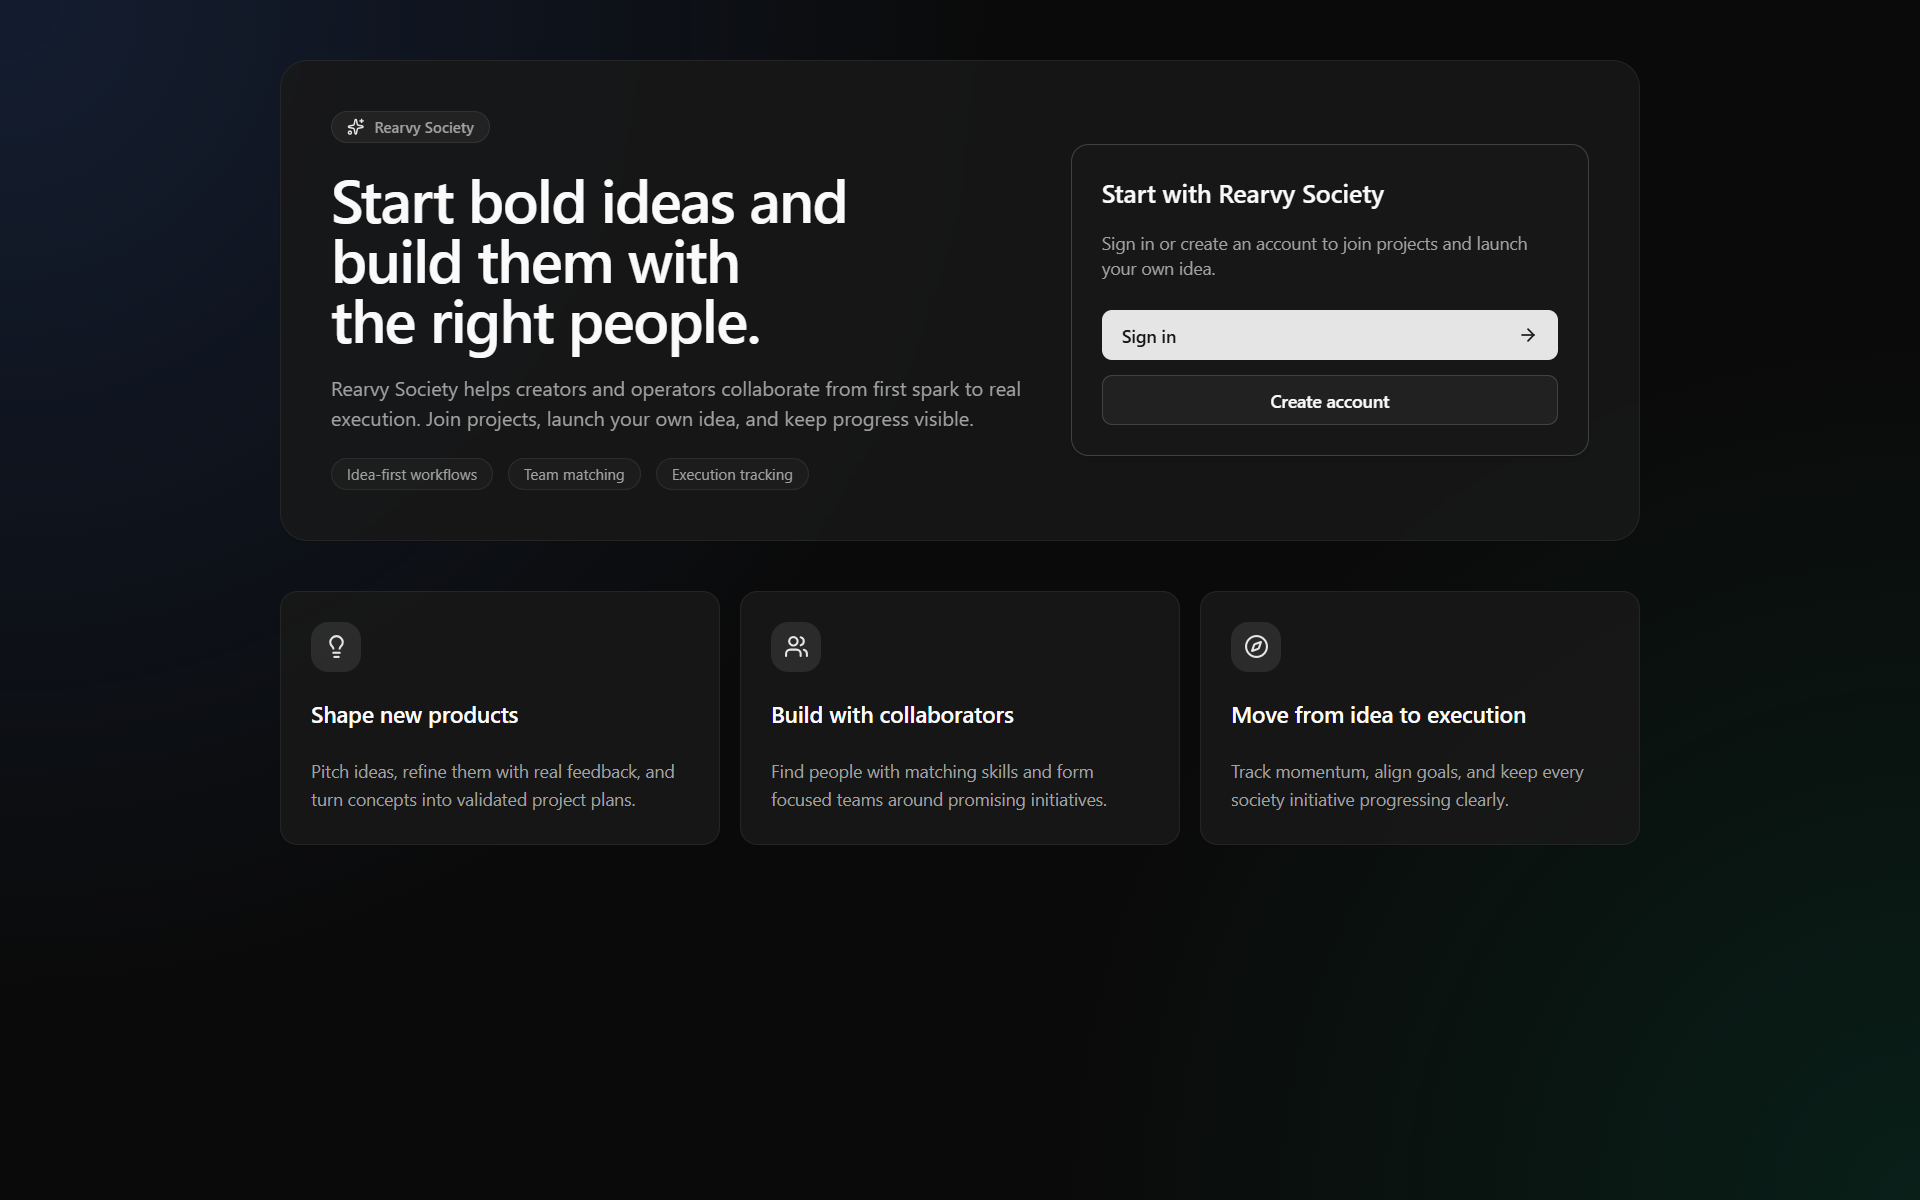Click the arrow icon on Sign in button
Viewport: 1920px width, 1200px height.
tap(1527, 336)
